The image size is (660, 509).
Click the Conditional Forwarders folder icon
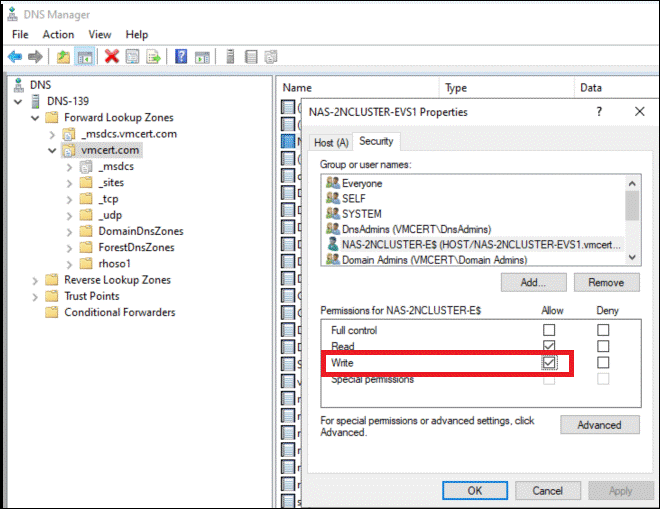click(52, 312)
